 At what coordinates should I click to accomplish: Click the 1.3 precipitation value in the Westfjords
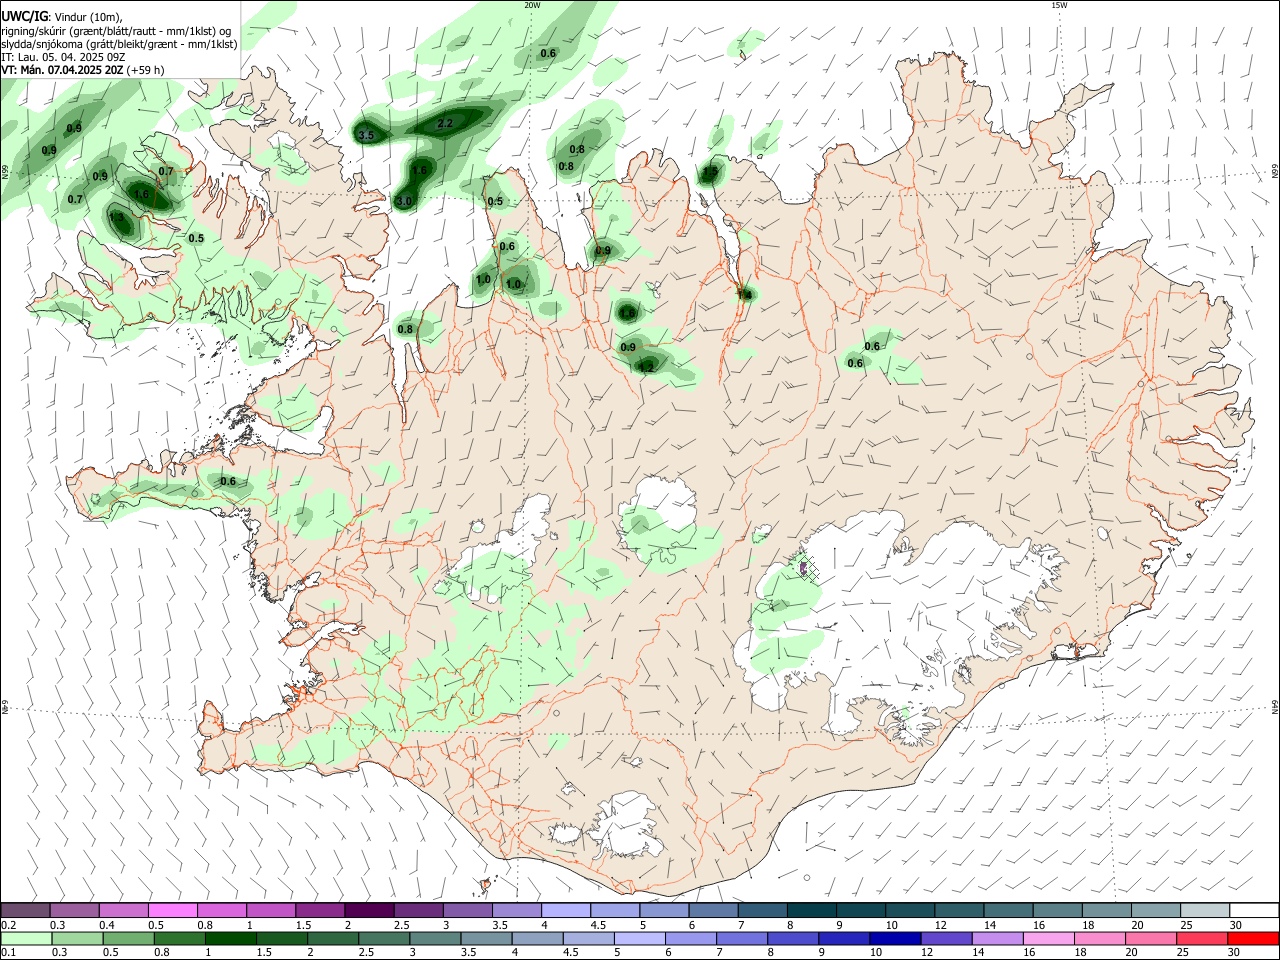(x=116, y=217)
